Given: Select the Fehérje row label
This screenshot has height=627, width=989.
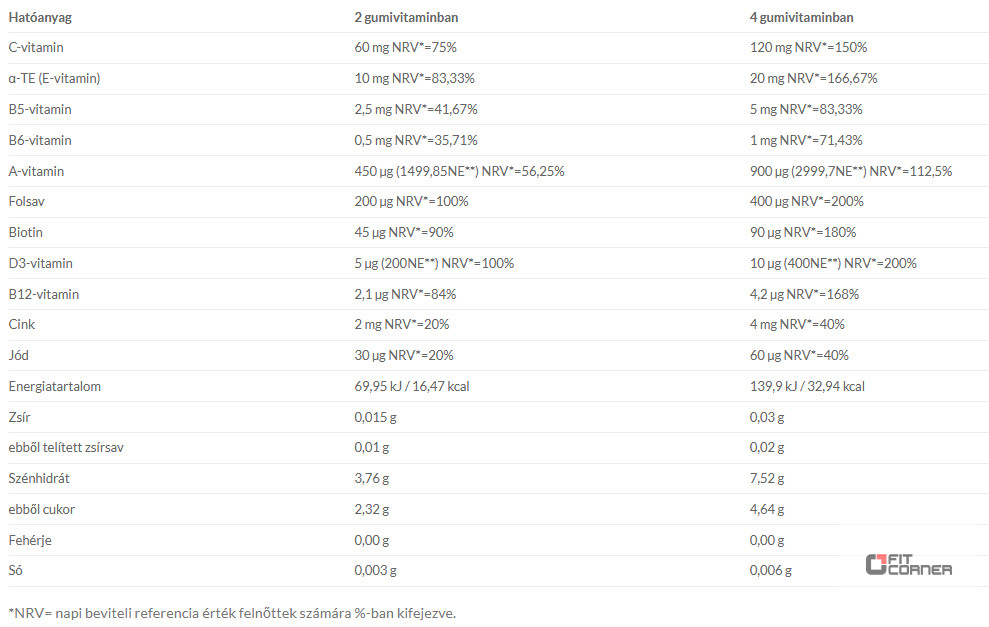Looking at the screenshot, I should [30, 540].
